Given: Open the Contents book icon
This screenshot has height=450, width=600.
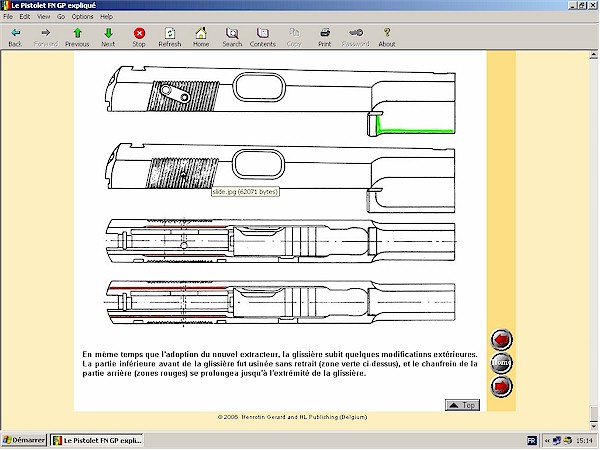Looking at the screenshot, I should pyautogui.click(x=263, y=37).
